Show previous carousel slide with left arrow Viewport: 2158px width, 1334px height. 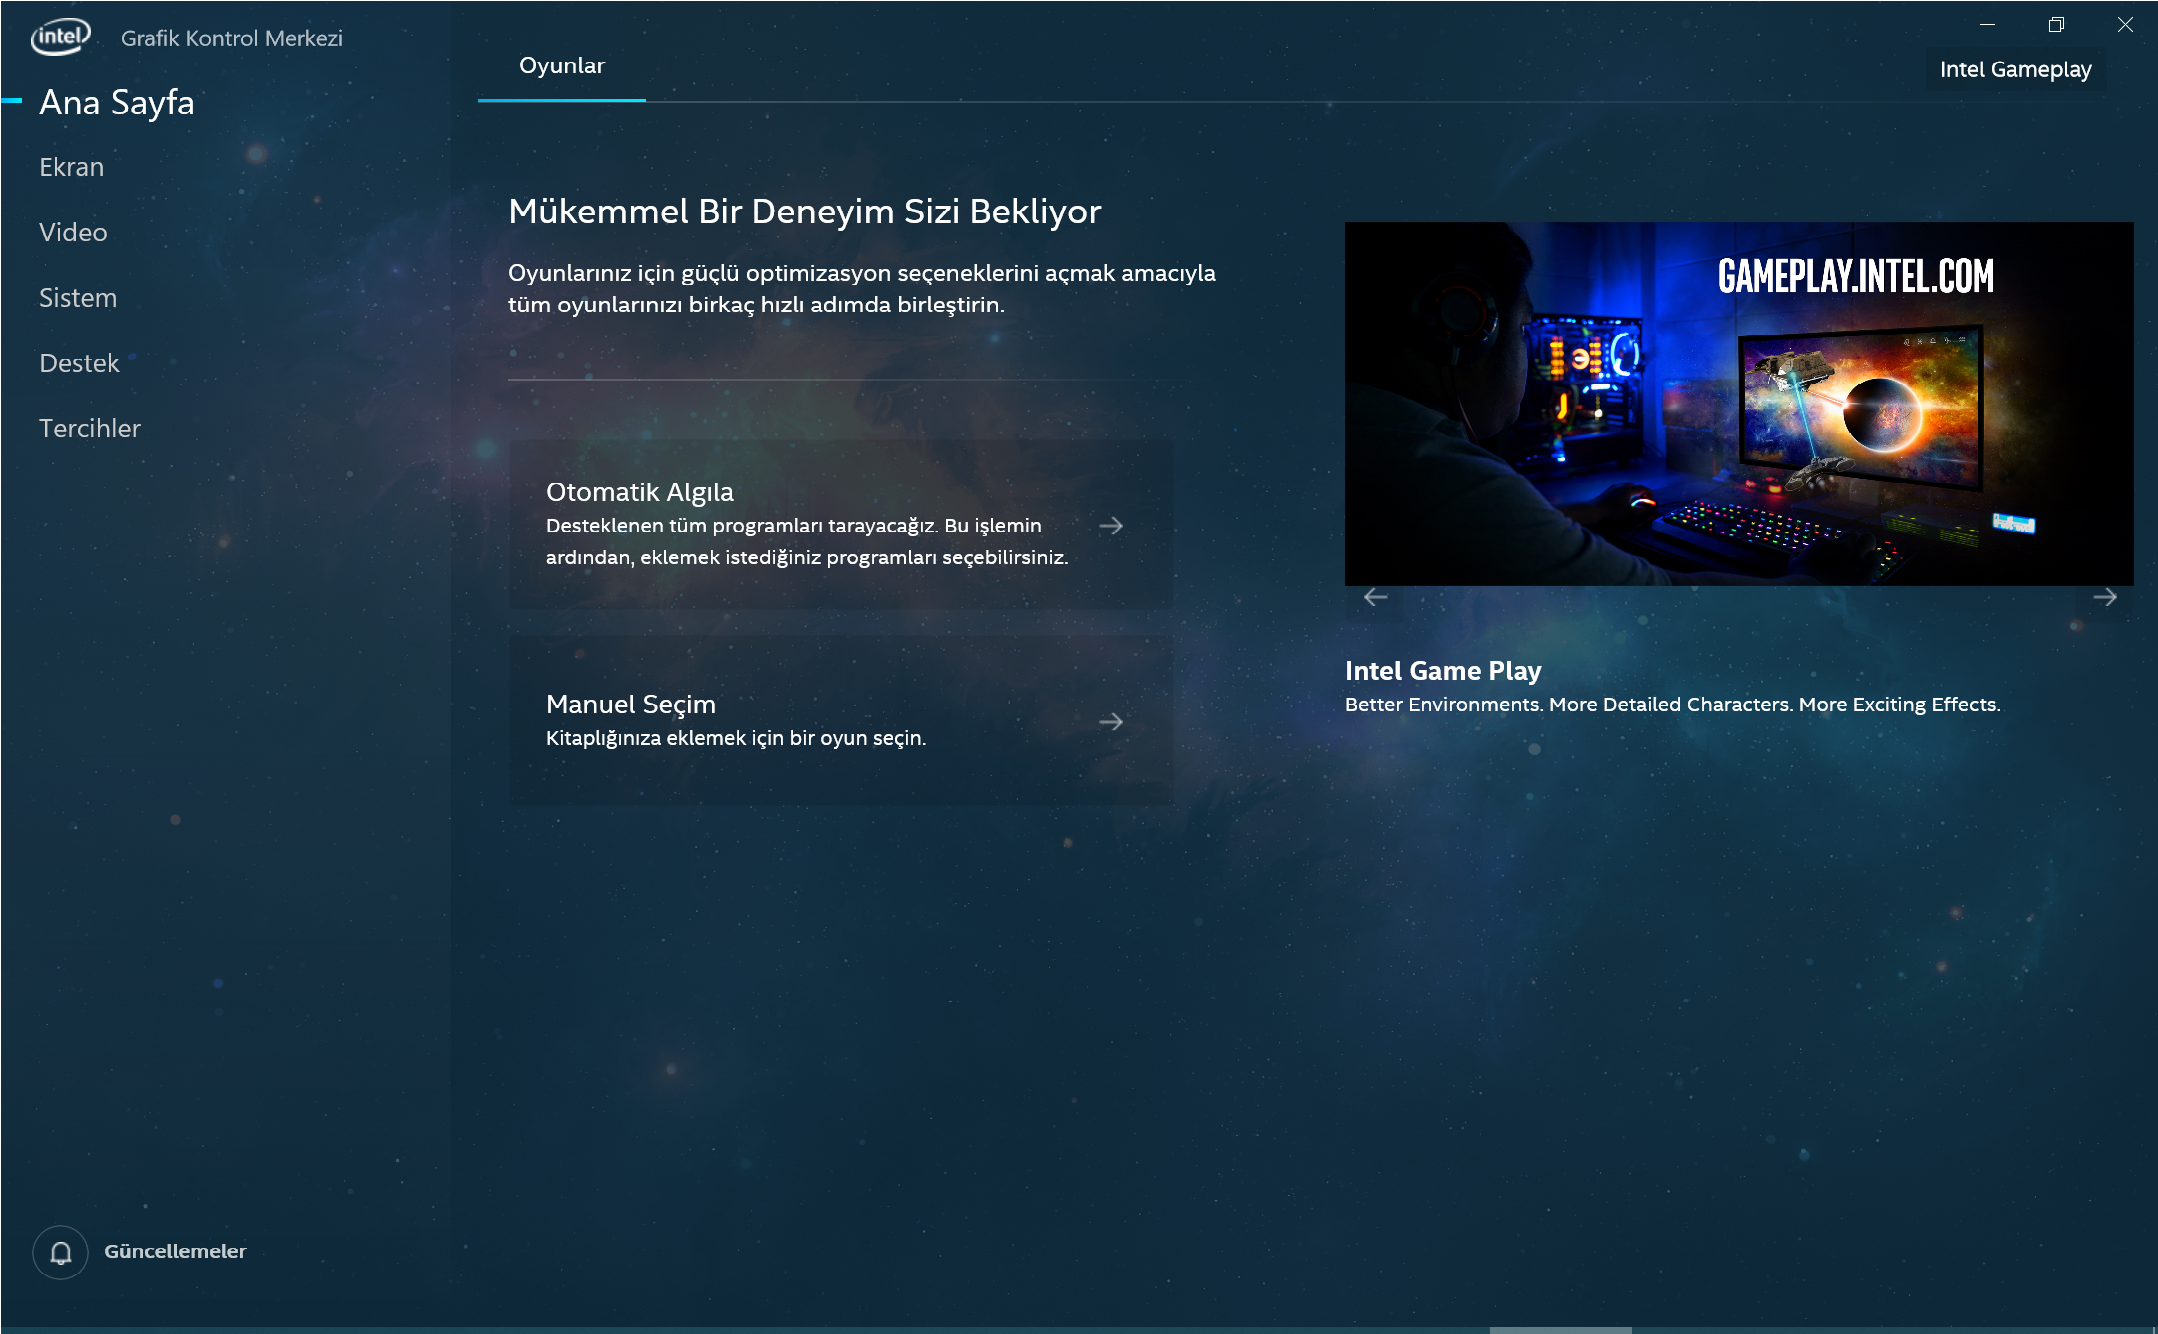pos(1376,597)
